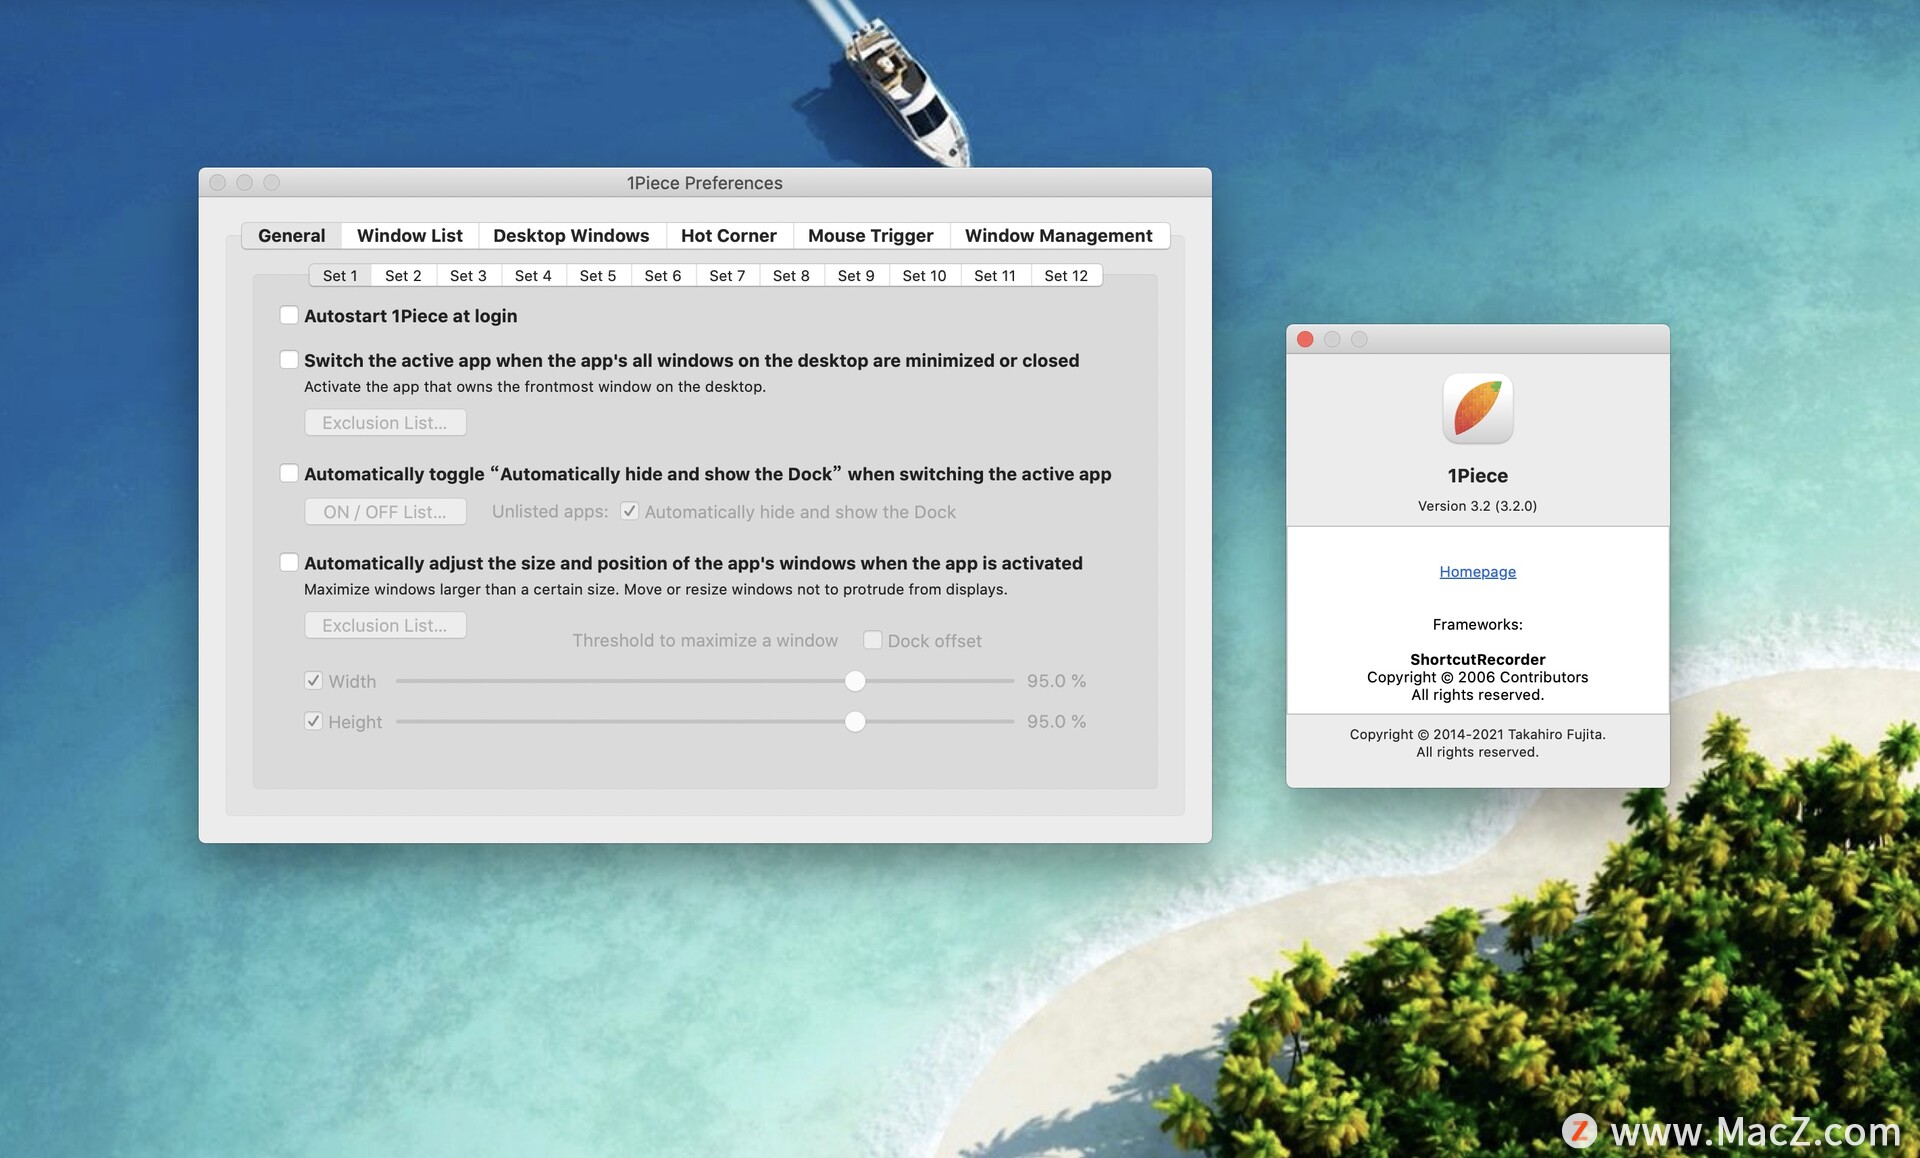Open the Homepage link
The width and height of the screenshot is (1920, 1158).
tap(1477, 571)
